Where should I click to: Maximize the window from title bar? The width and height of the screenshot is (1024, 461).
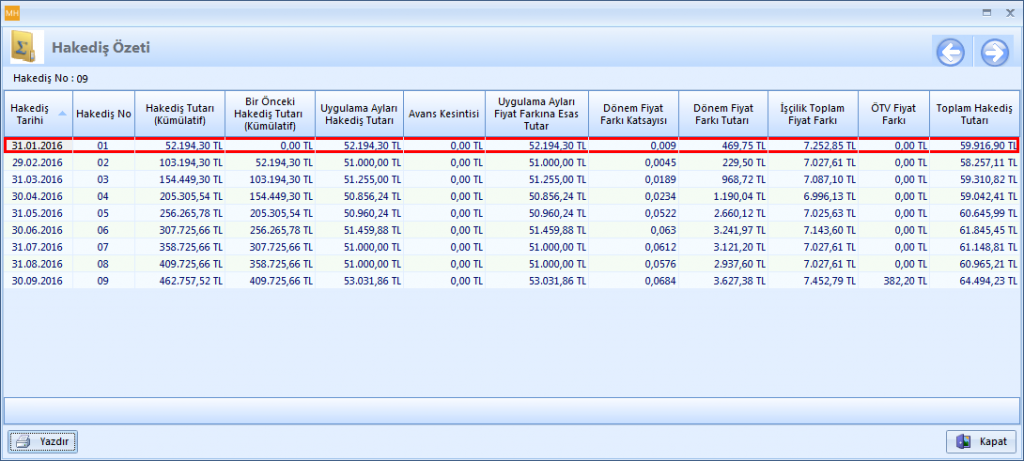987,11
